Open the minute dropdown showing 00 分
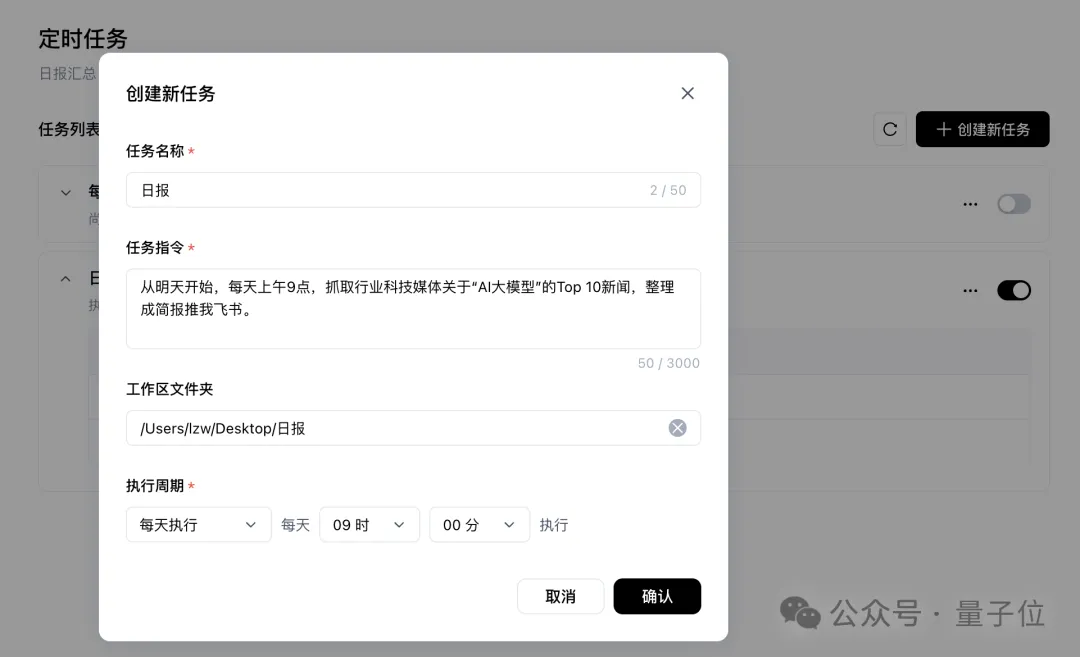 point(479,524)
